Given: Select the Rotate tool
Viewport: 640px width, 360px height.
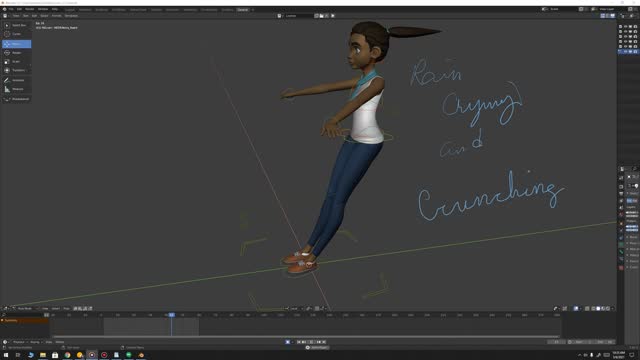Looking at the screenshot, I should [16, 53].
